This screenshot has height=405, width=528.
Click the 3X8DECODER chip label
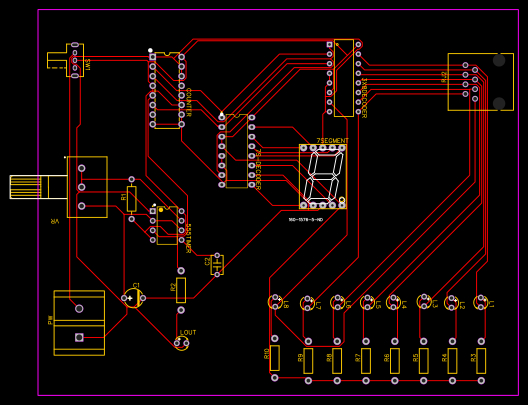point(364,98)
